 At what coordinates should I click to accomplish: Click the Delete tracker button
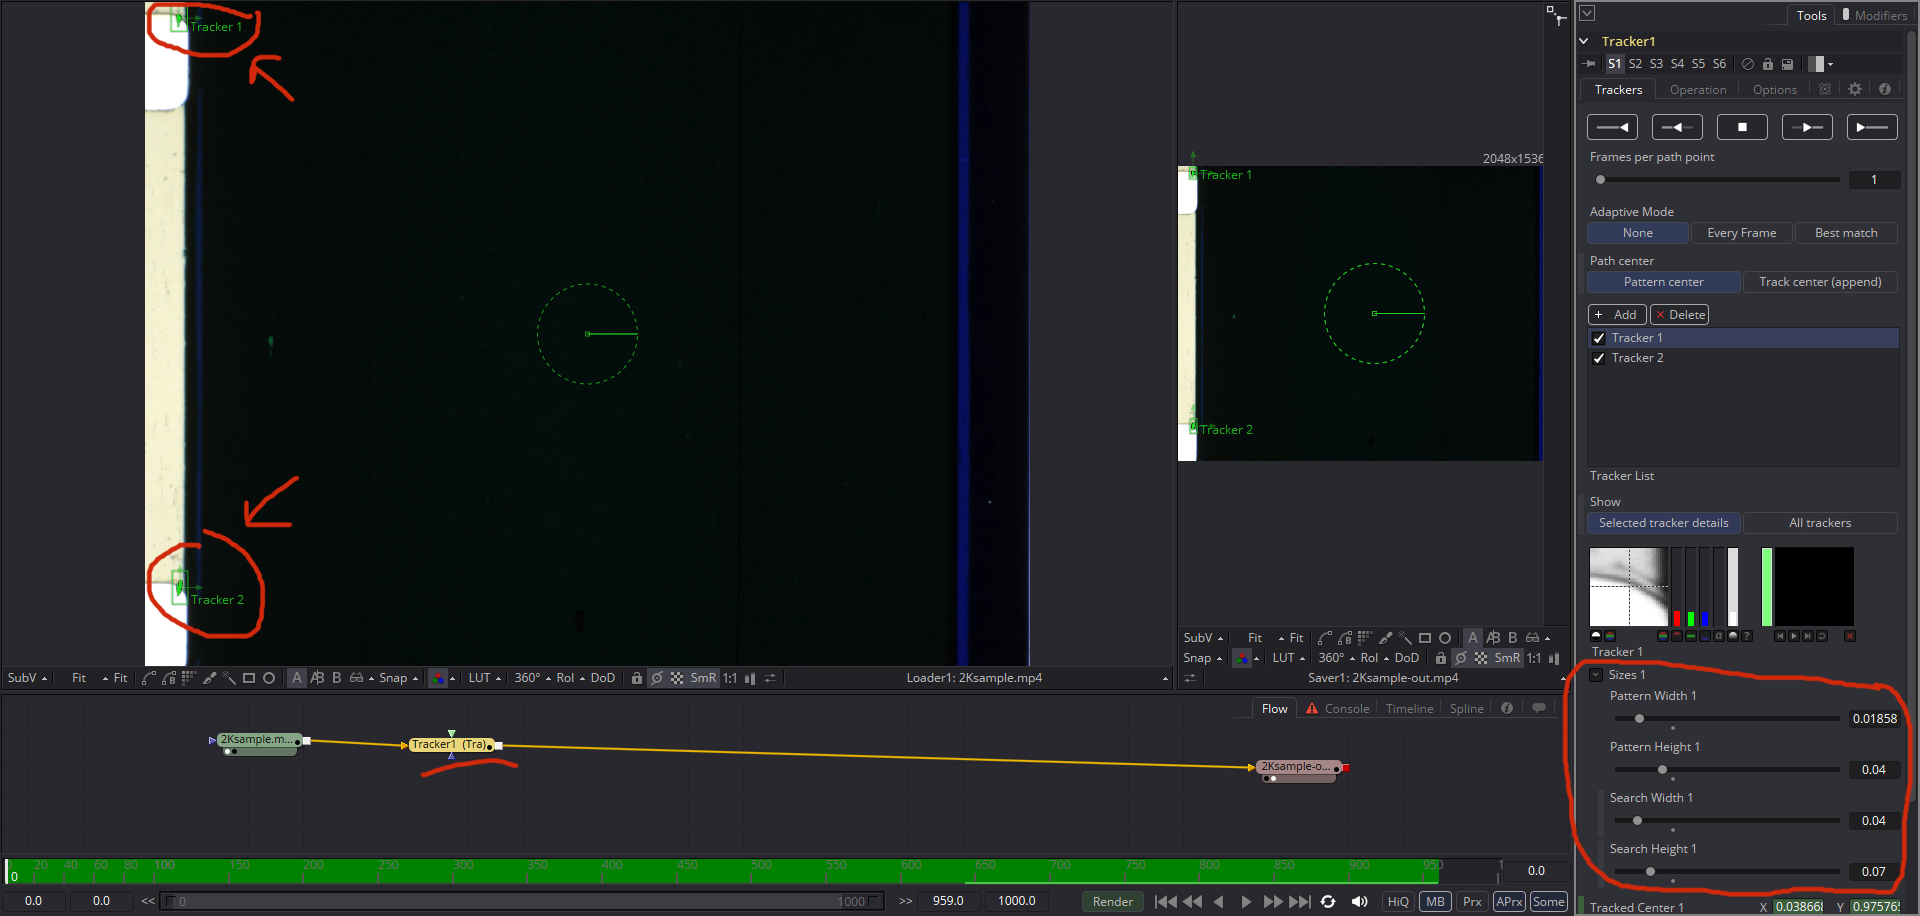tap(1679, 315)
